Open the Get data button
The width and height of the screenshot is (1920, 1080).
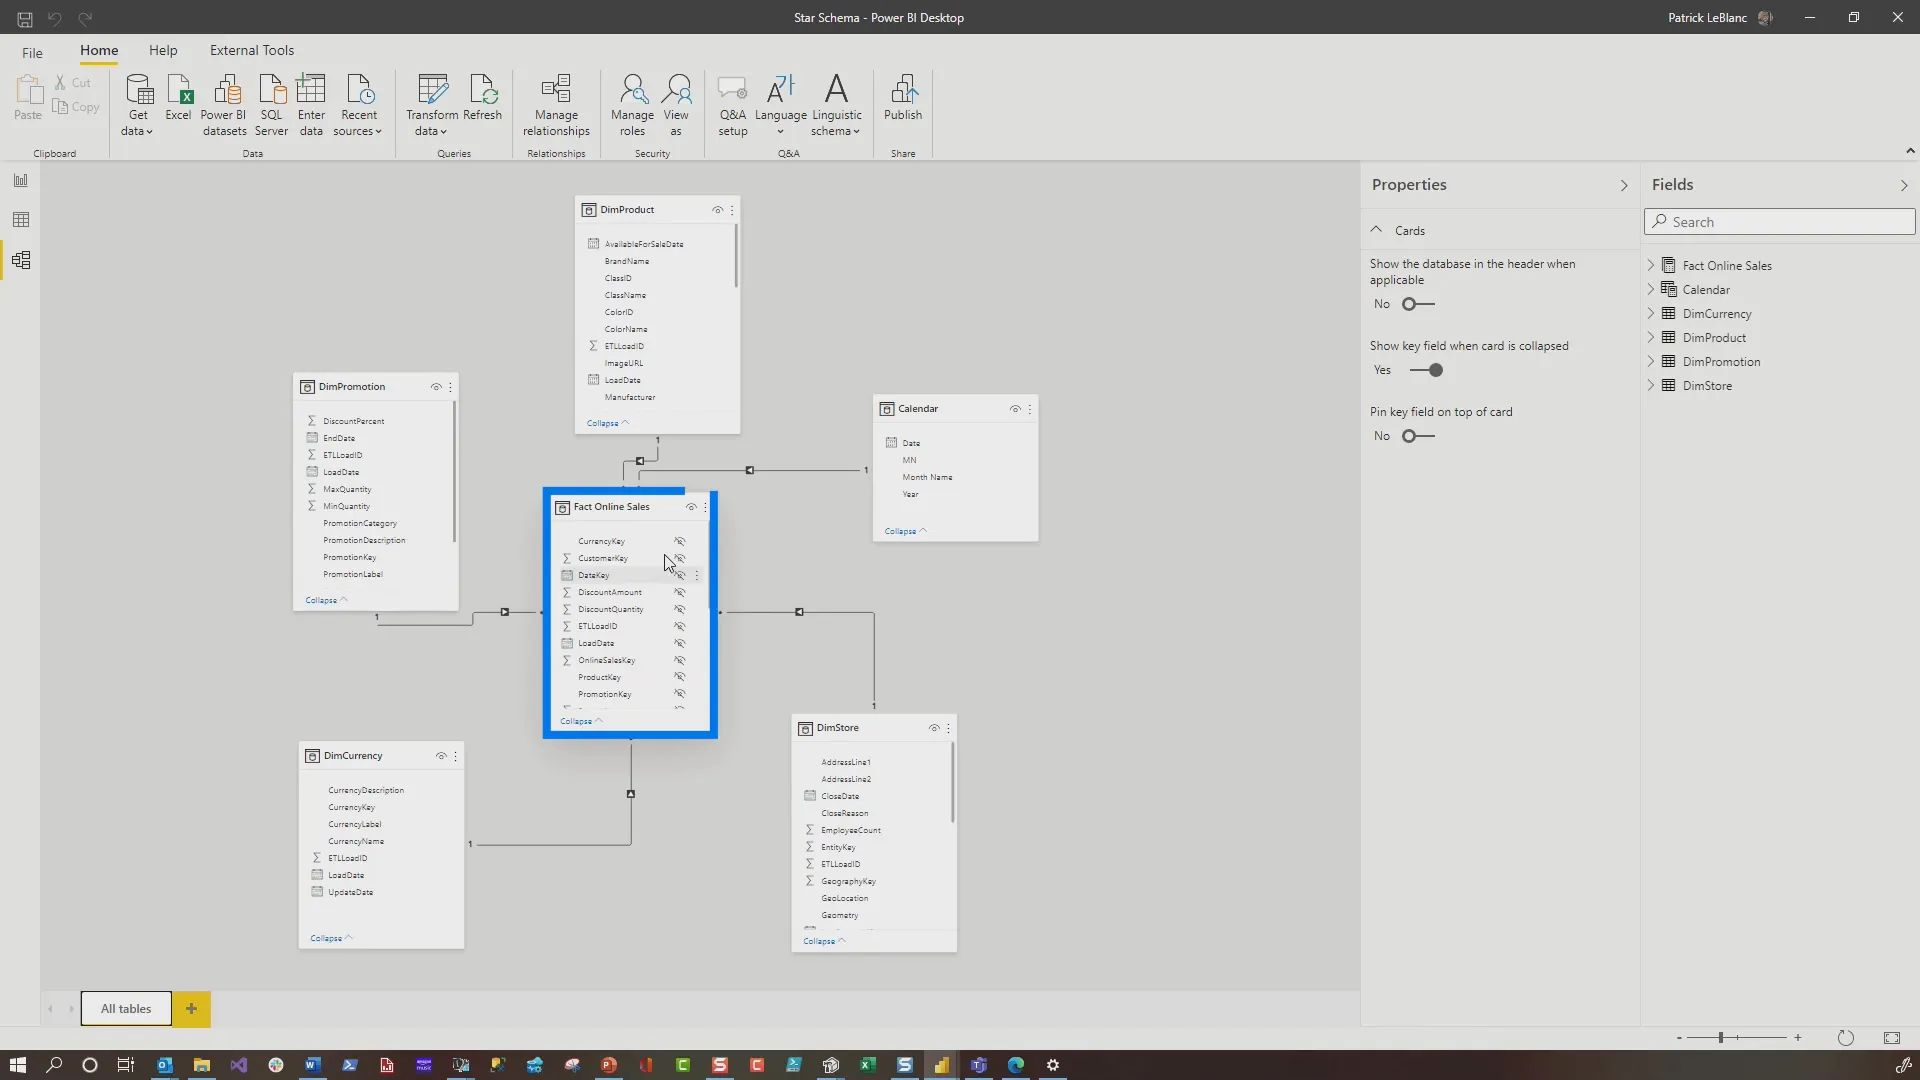click(138, 105)
